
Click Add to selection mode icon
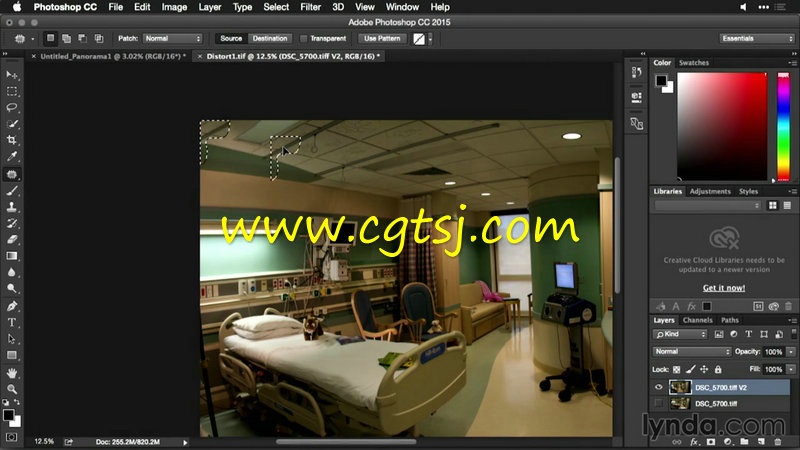coord(66,38)
